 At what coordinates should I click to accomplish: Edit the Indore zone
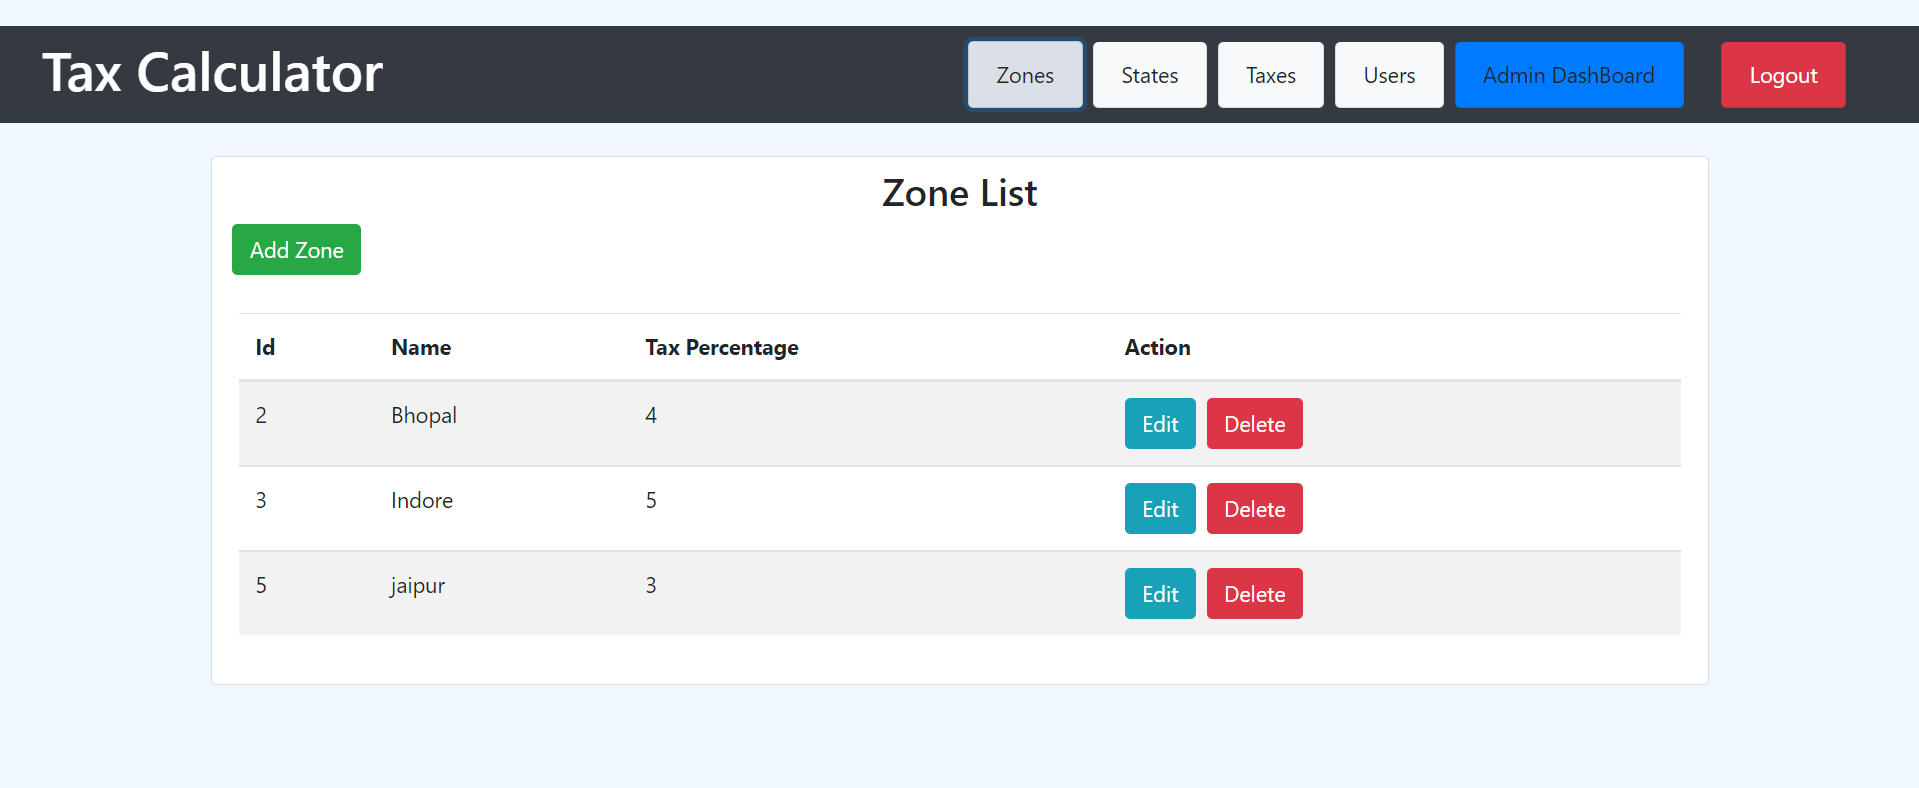(1160, 509)
